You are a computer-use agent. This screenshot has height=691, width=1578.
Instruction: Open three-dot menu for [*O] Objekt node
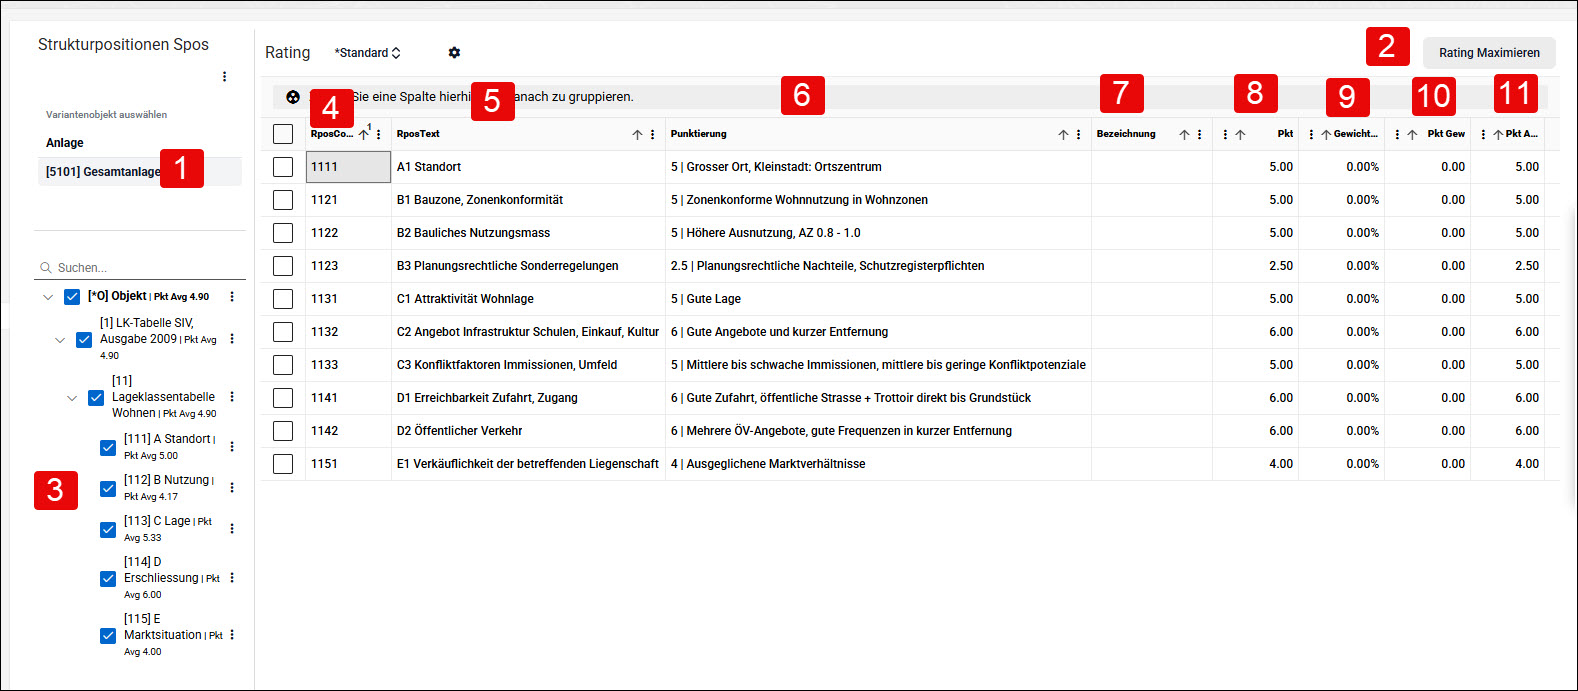[232, 297]
